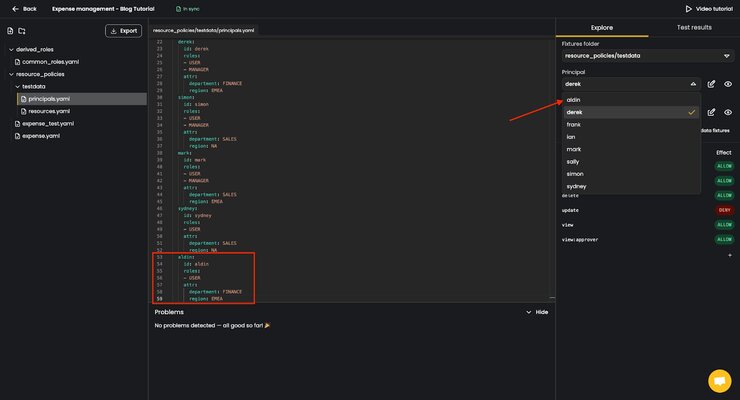
Task: Click the plus icon below the actions list
Action: click(x=730, y=255)
